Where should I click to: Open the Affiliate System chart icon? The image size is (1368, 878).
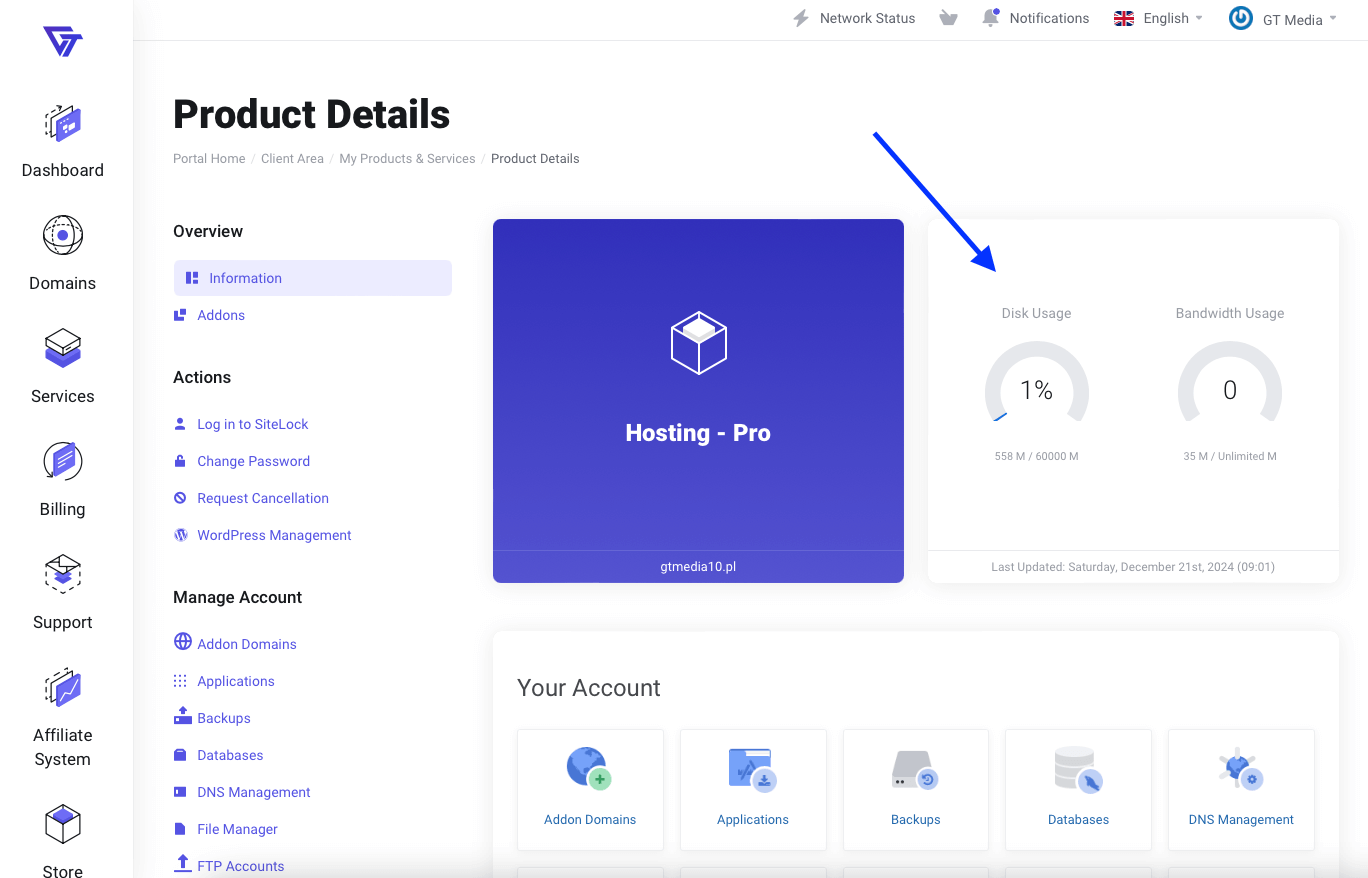coord(63,688)
